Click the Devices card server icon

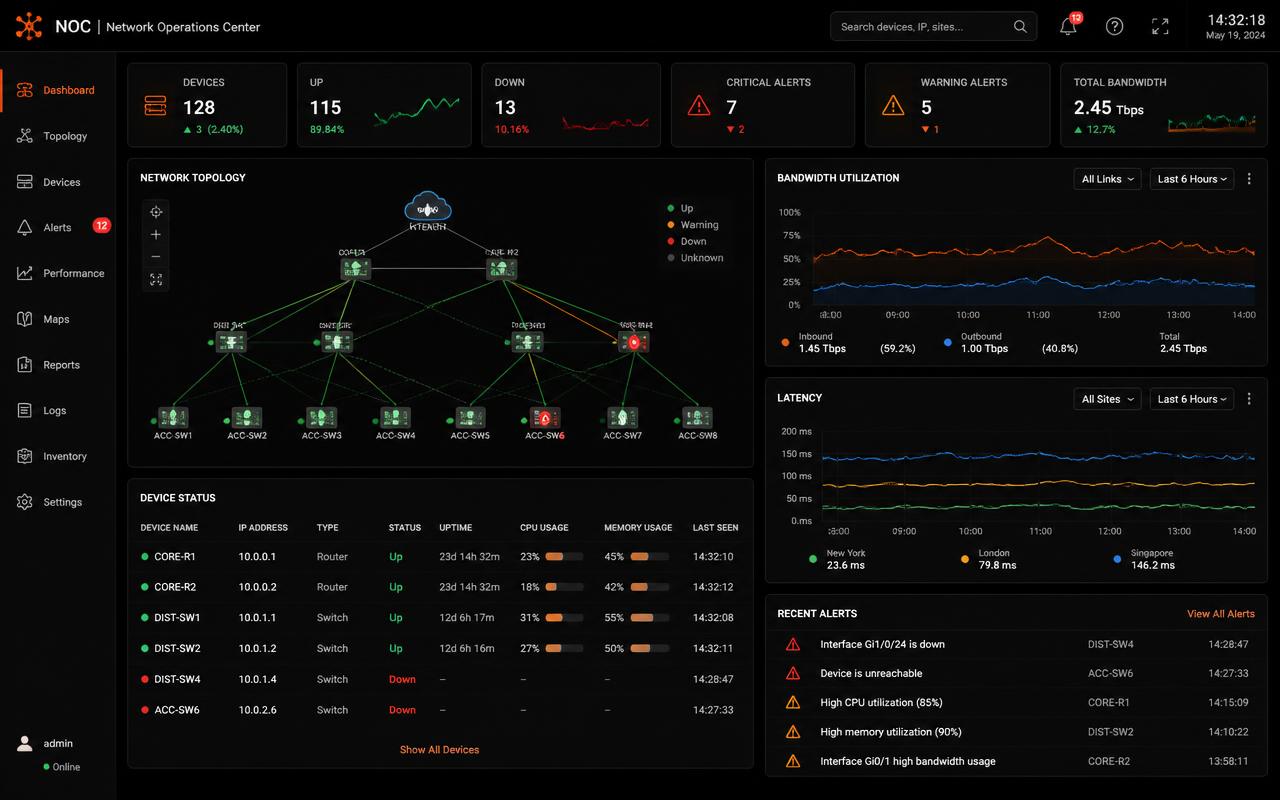point(155,106)
